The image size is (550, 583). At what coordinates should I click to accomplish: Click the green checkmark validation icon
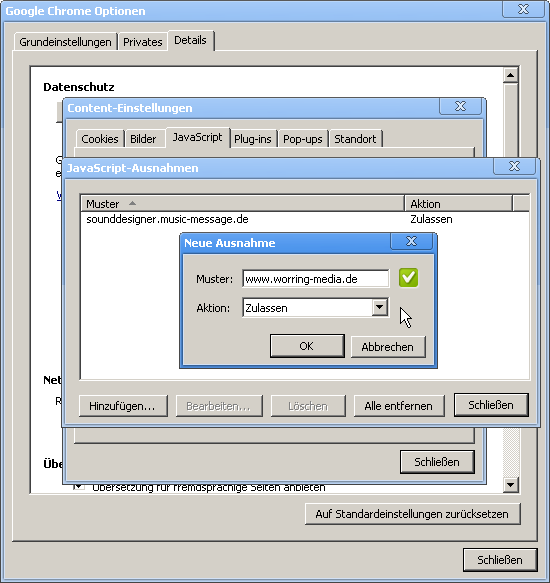(408, 278)
